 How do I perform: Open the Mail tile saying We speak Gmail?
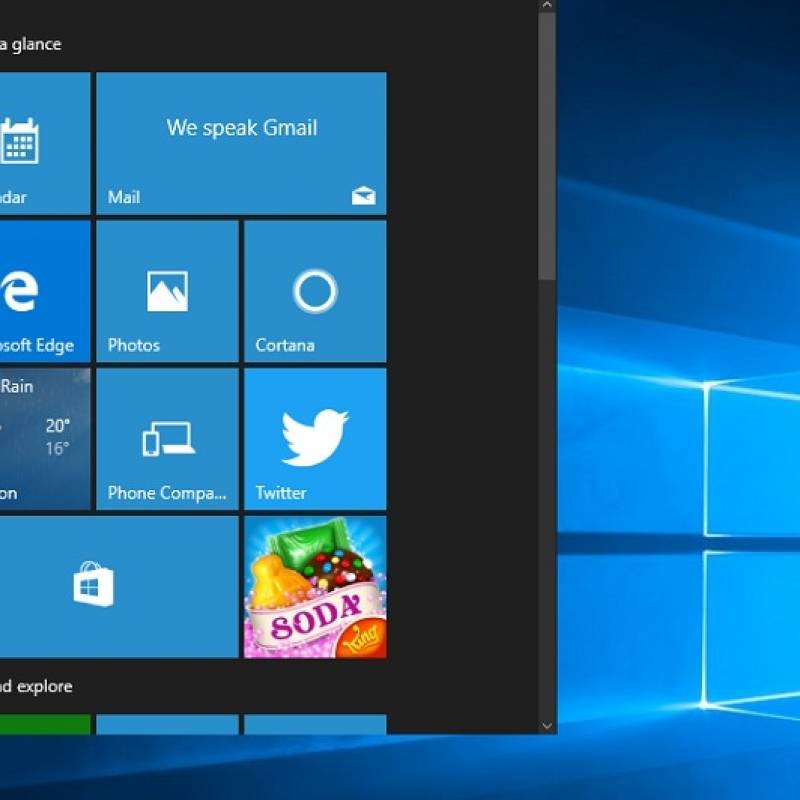pyautogui.click(x=241, y=143)
